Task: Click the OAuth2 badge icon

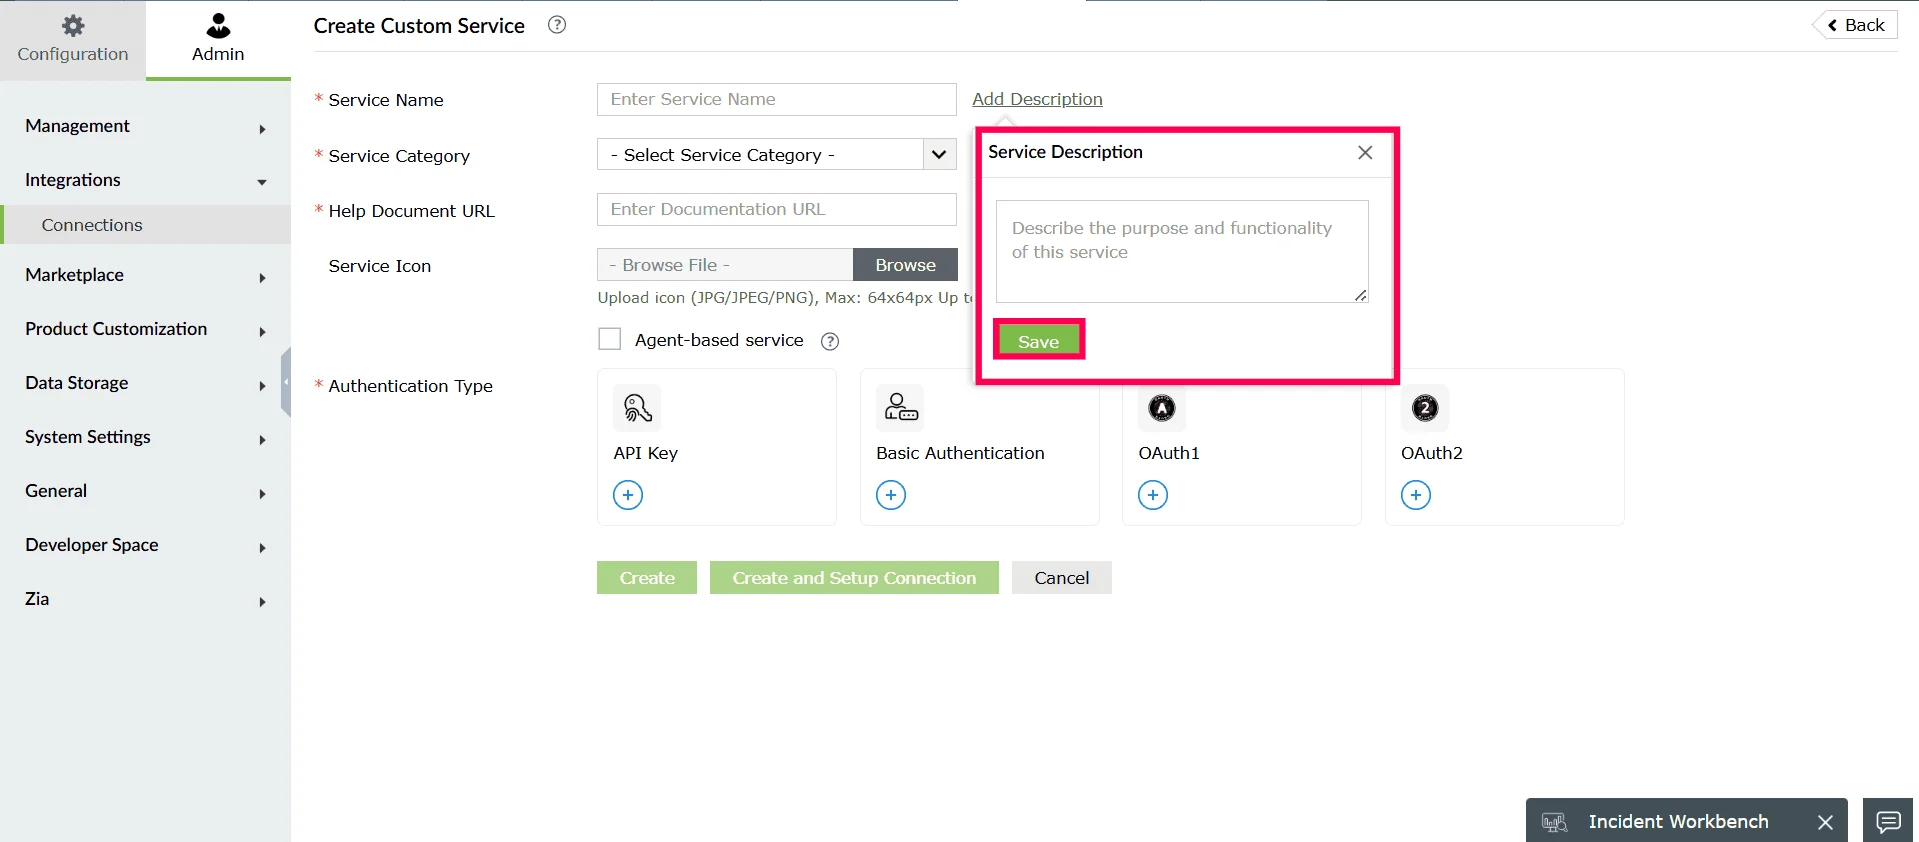Action: click(1425, 408)
